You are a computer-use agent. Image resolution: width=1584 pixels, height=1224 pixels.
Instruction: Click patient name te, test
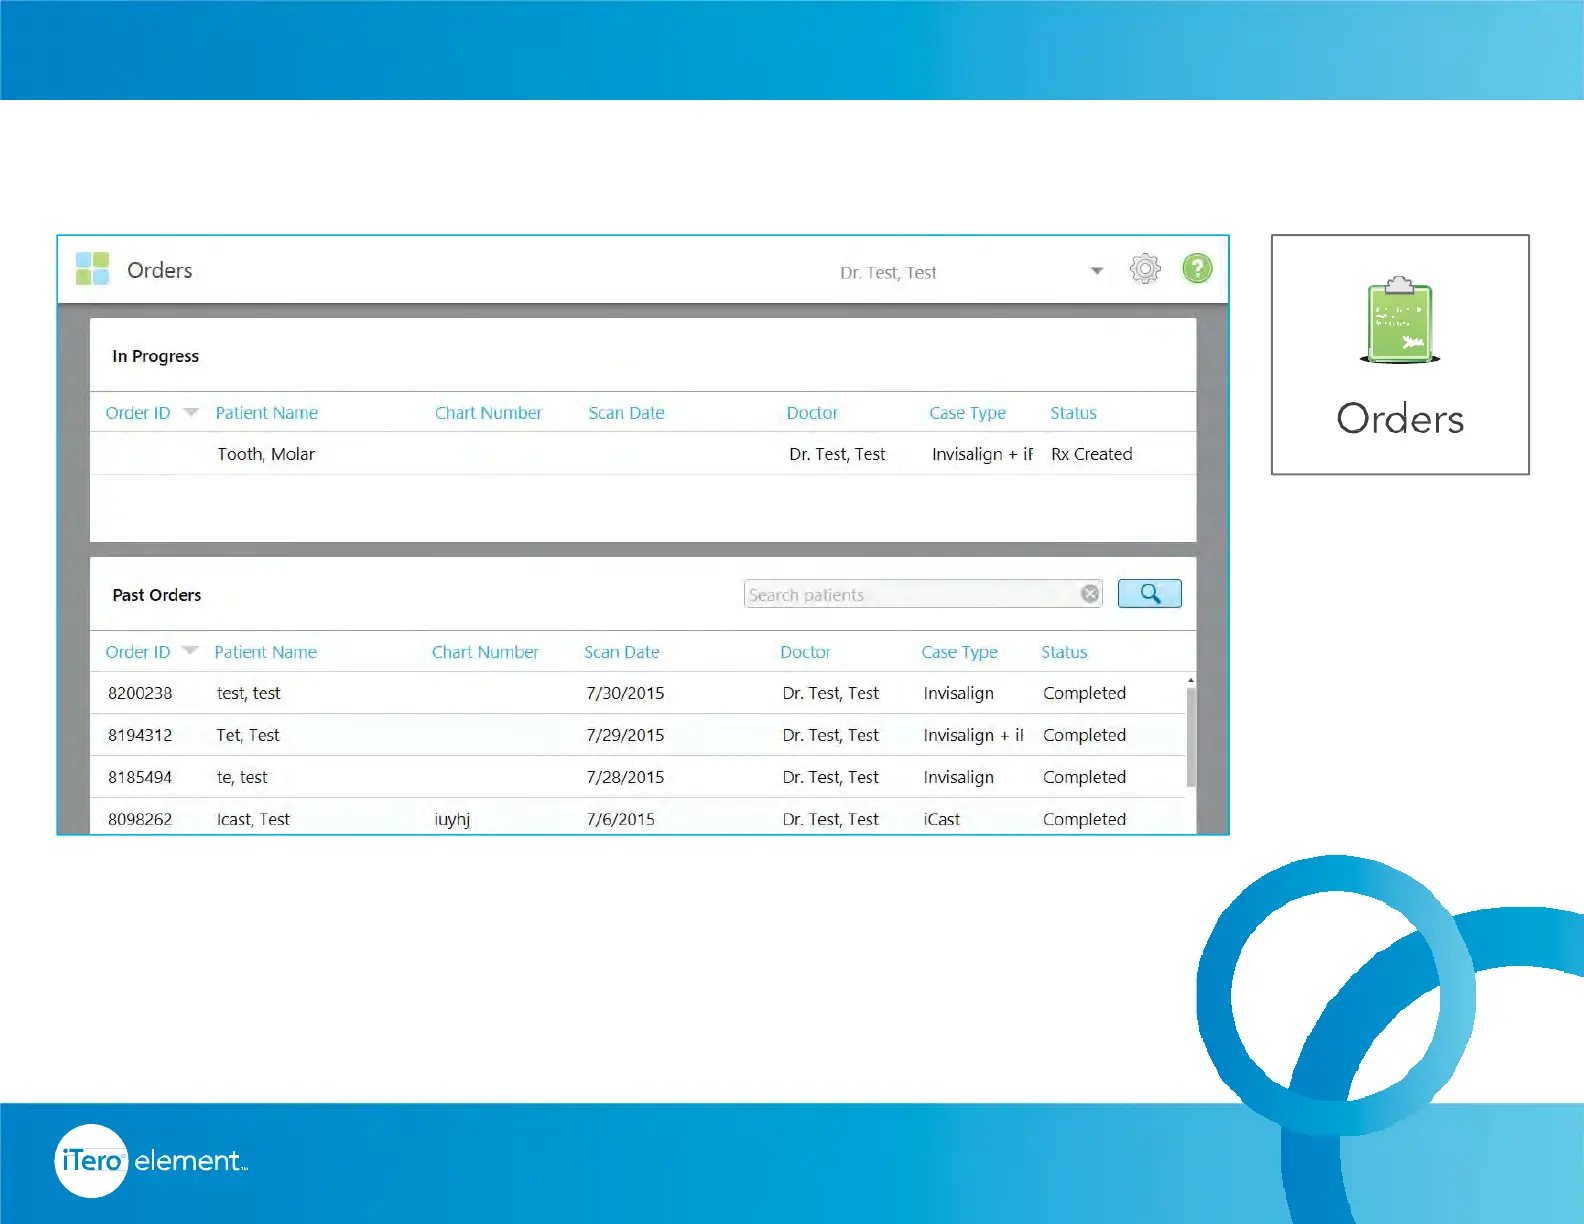[242, 777]
